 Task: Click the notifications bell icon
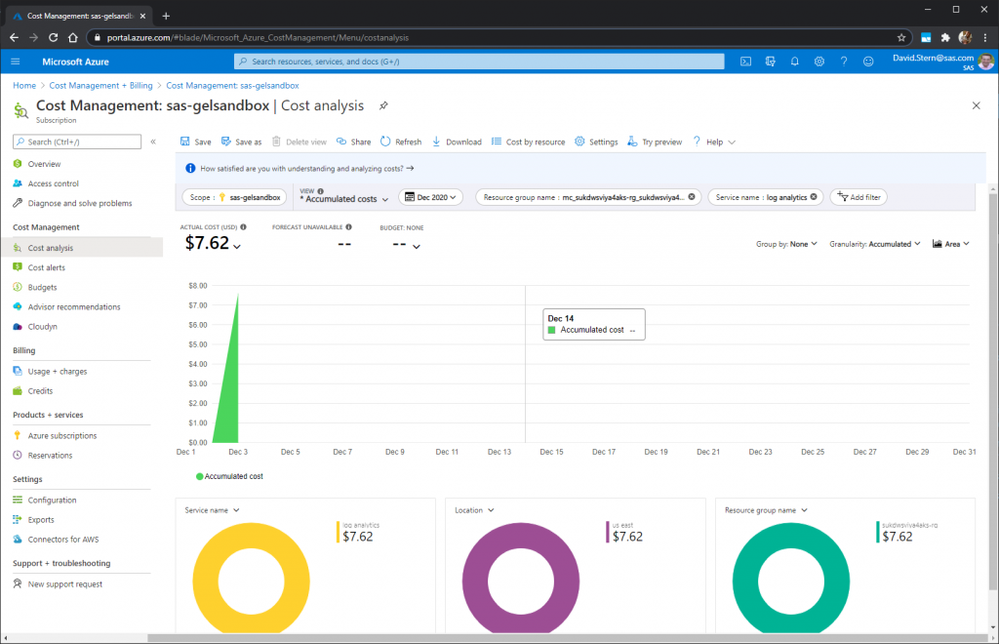pyautogui.click(x=795, y=62)
